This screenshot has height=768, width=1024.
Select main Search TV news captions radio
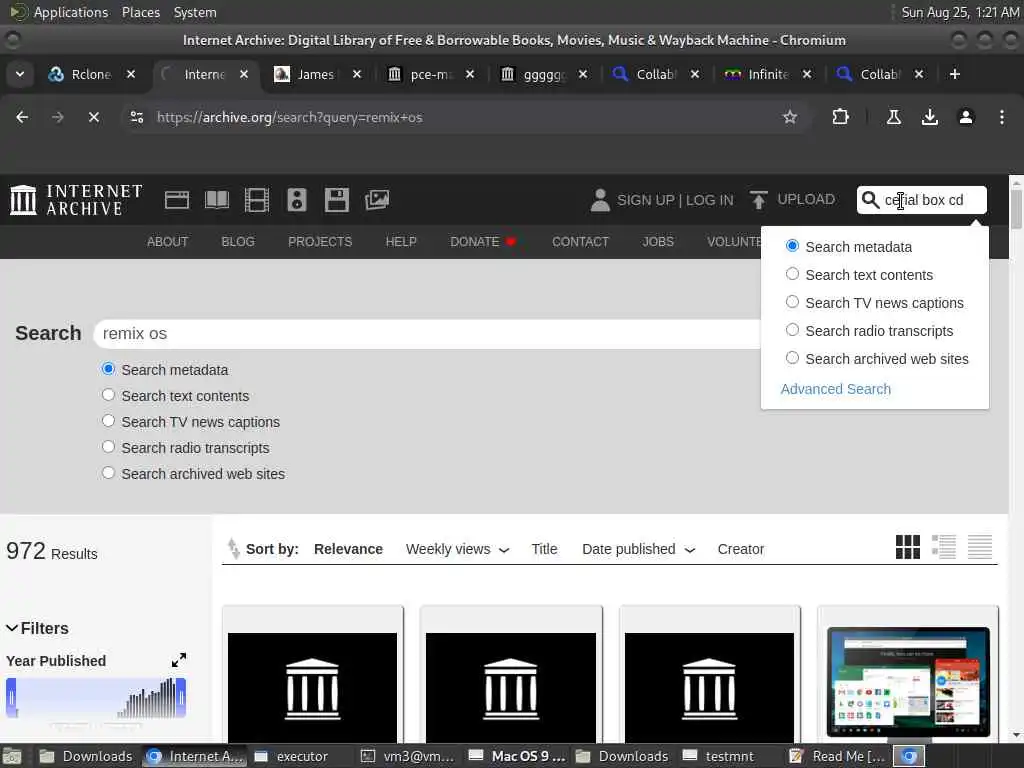point(108,421)
